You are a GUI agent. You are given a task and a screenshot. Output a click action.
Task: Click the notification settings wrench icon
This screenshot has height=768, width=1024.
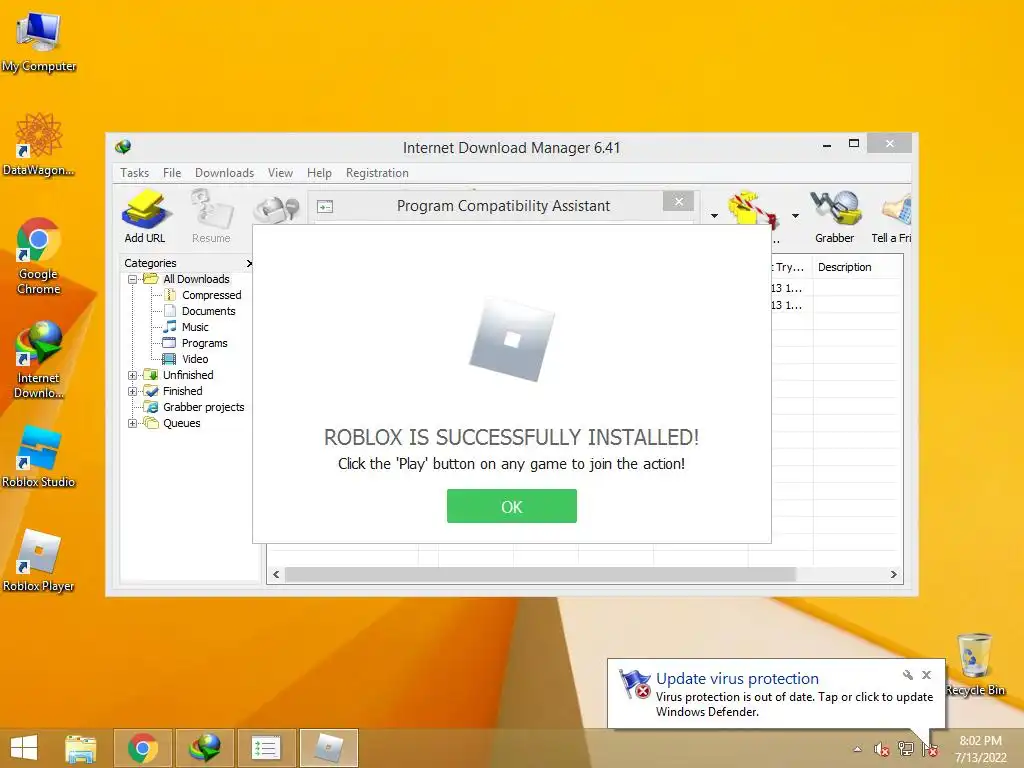click(x=907, y=675)
